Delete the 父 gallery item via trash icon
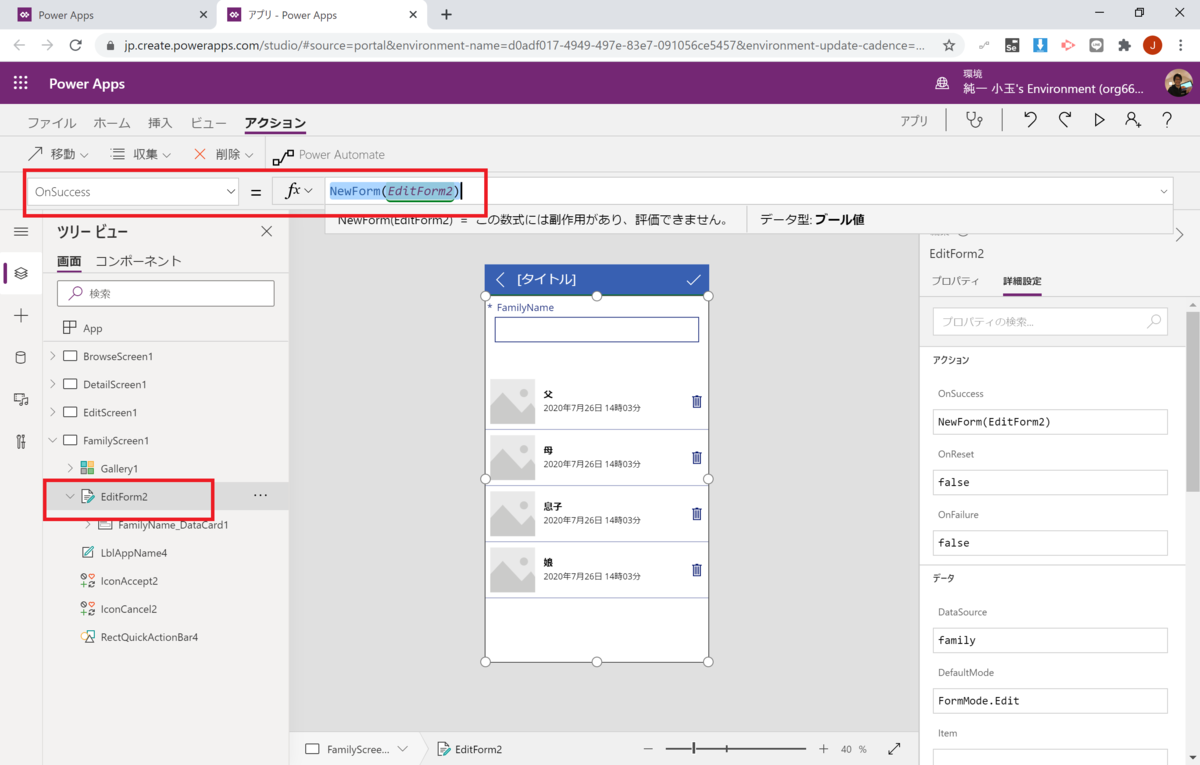The image size is (1200, 765). (697, 402)
